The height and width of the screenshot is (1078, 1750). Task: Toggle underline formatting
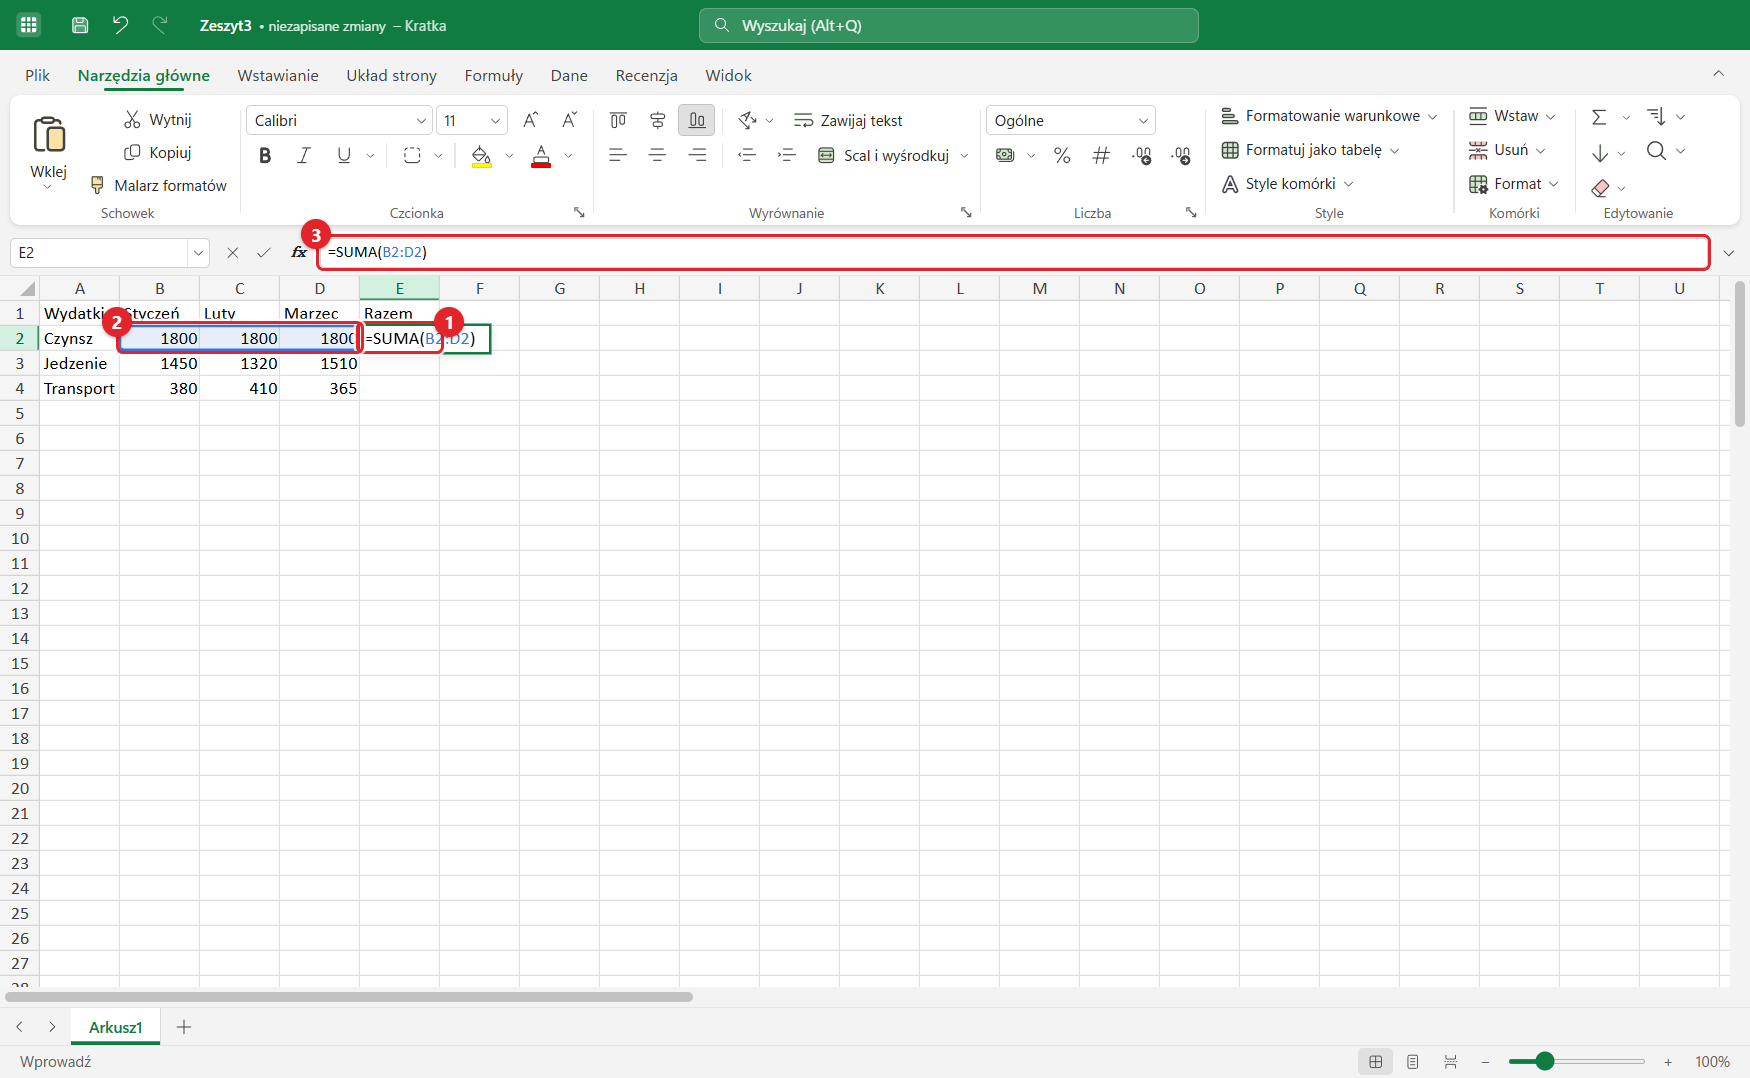pos(344,155)
